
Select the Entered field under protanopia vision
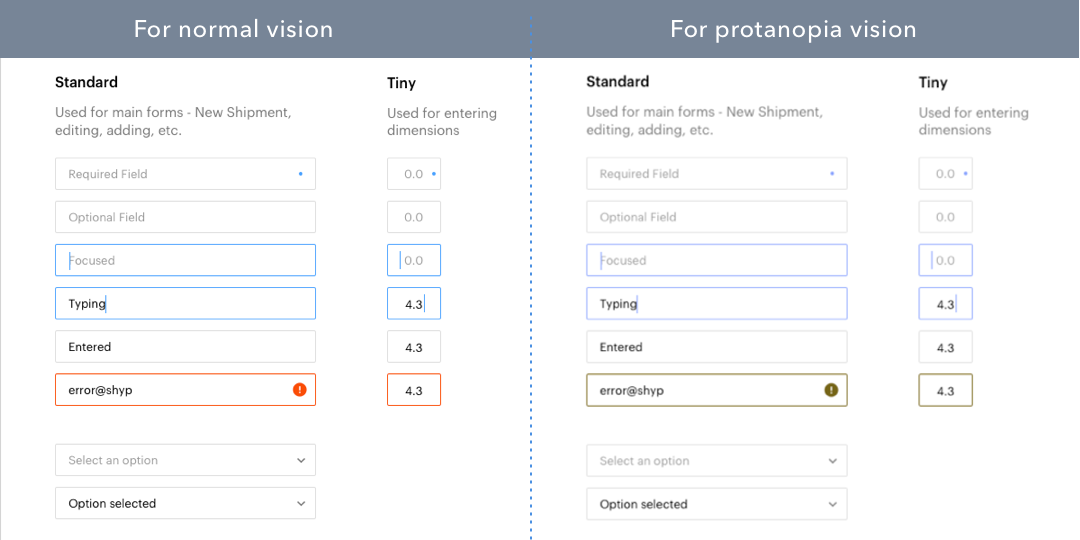(x=716, y=347)
